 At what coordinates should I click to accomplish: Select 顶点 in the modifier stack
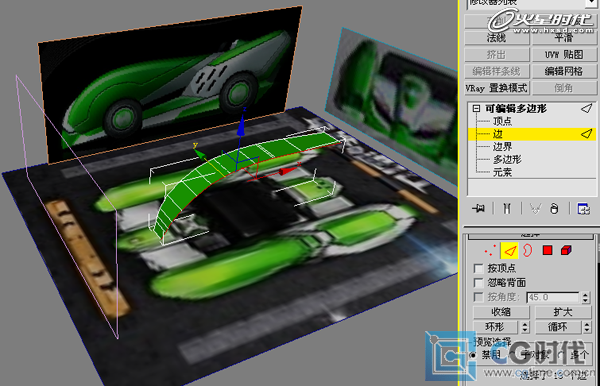(502, 121)
